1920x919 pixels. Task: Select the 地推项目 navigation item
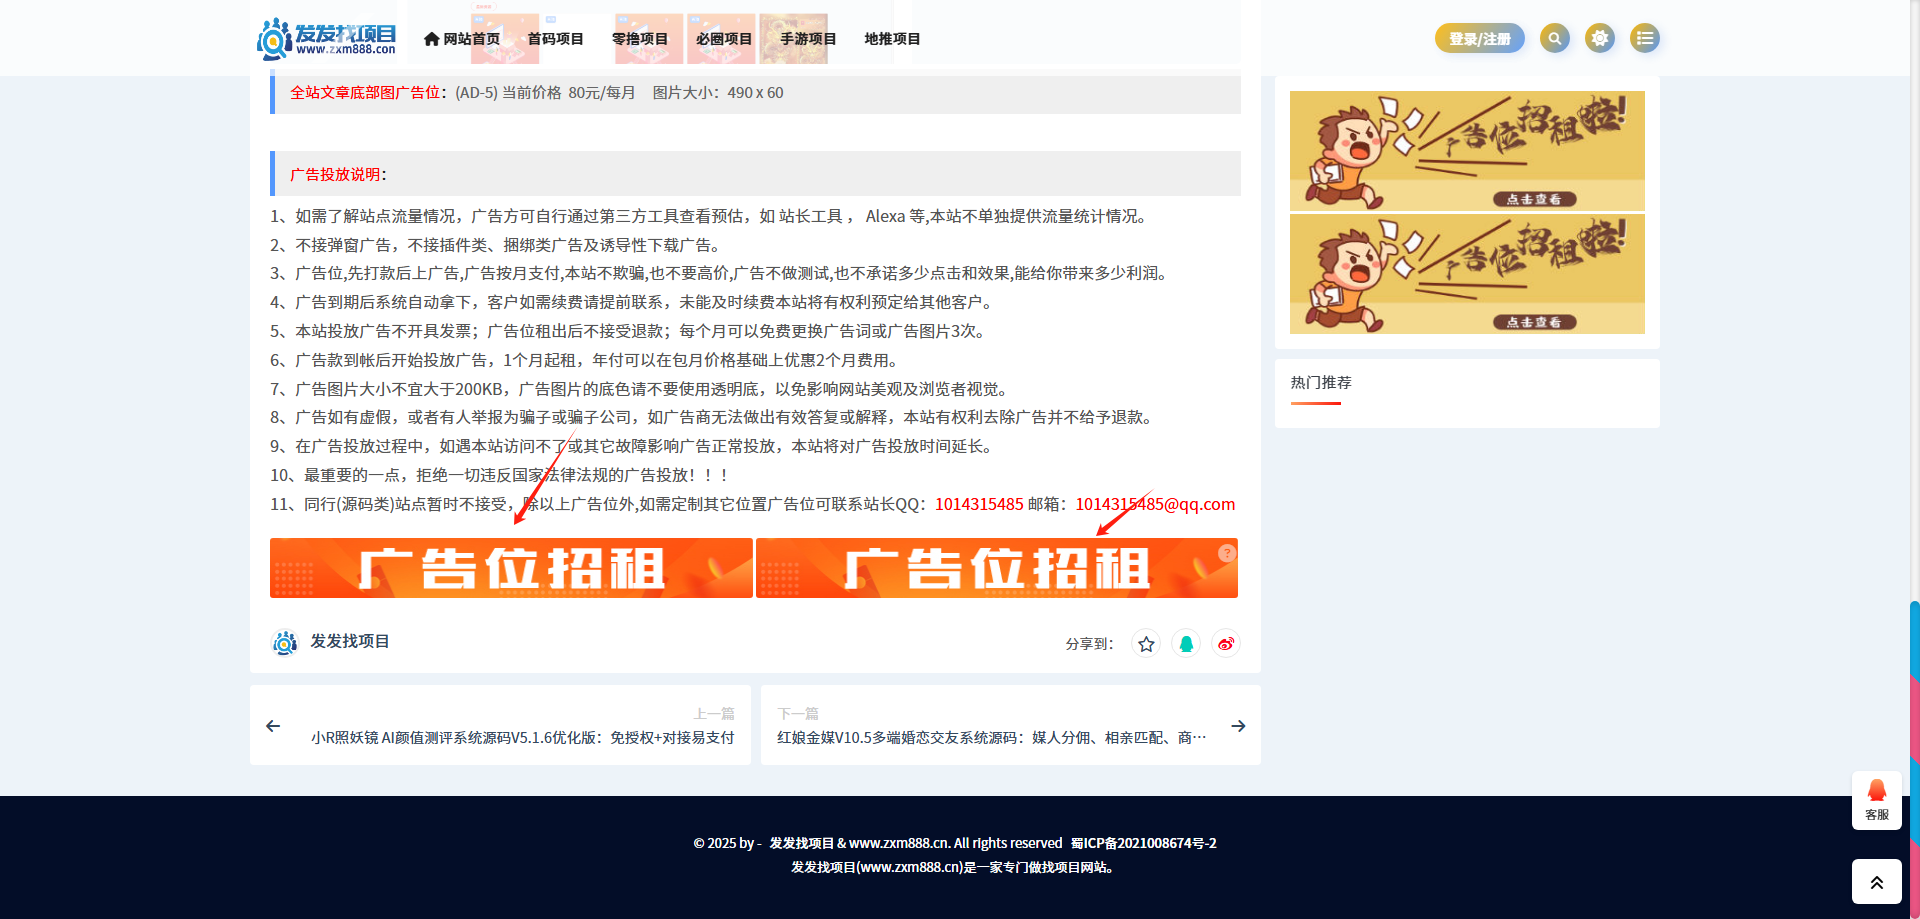coord(892,39)
